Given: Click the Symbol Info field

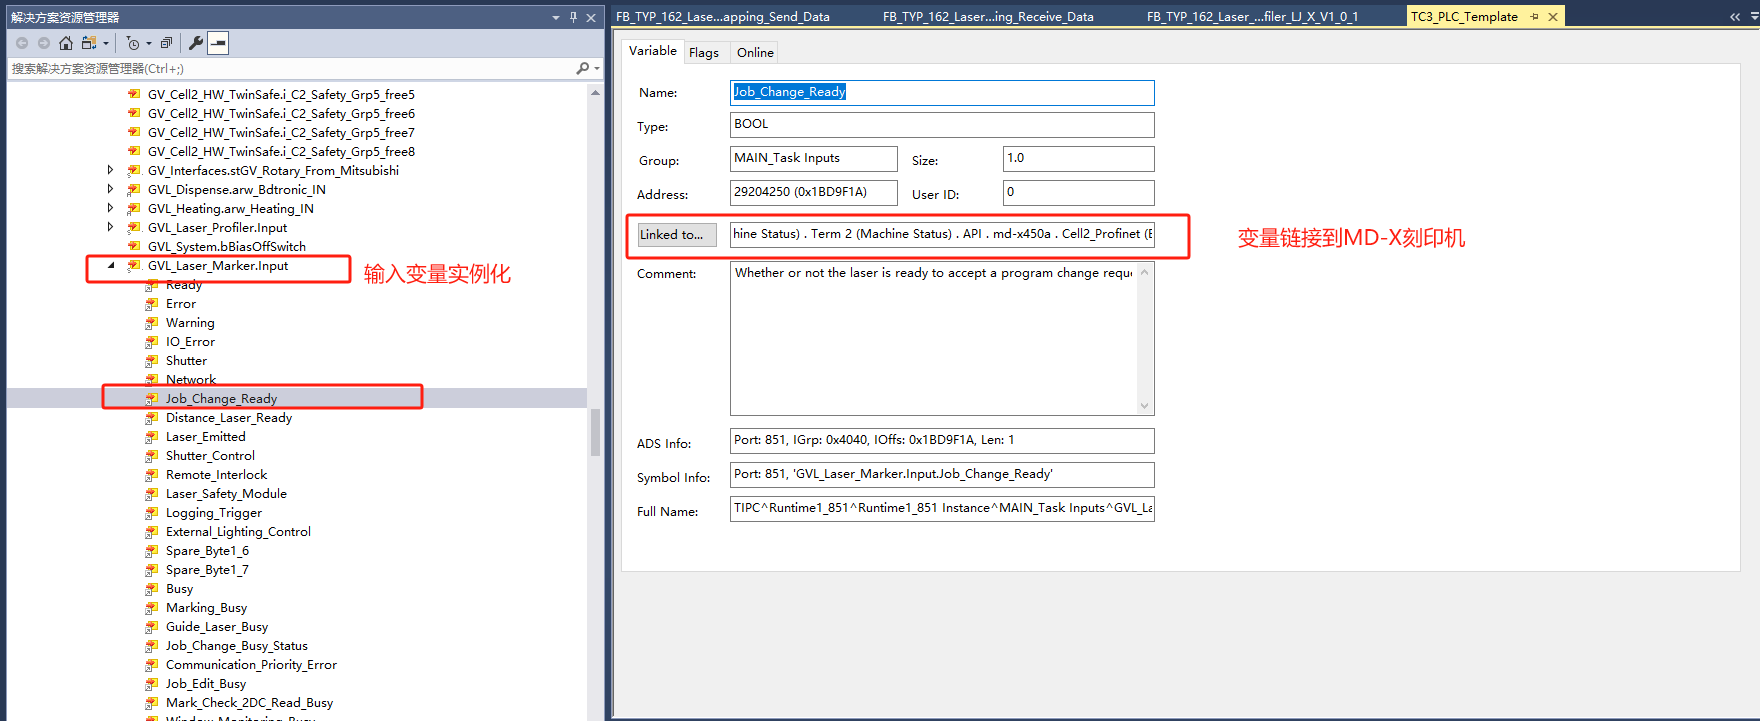Looking at the screenshot, I should coord(942,474).
